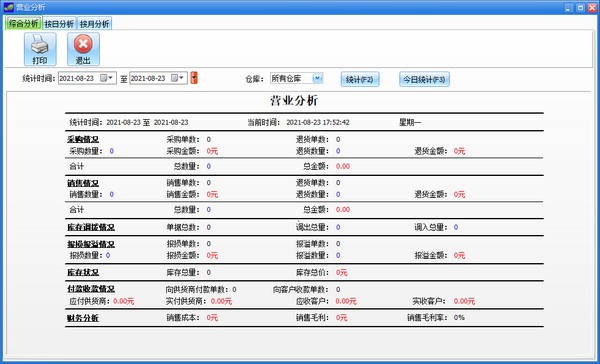Click the start date field 2021-08-23

(78, 78)
